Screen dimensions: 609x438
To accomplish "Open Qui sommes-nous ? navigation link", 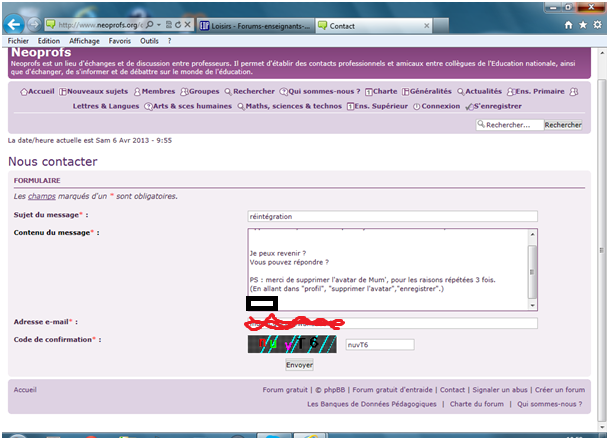I will (x=324, y=91).
